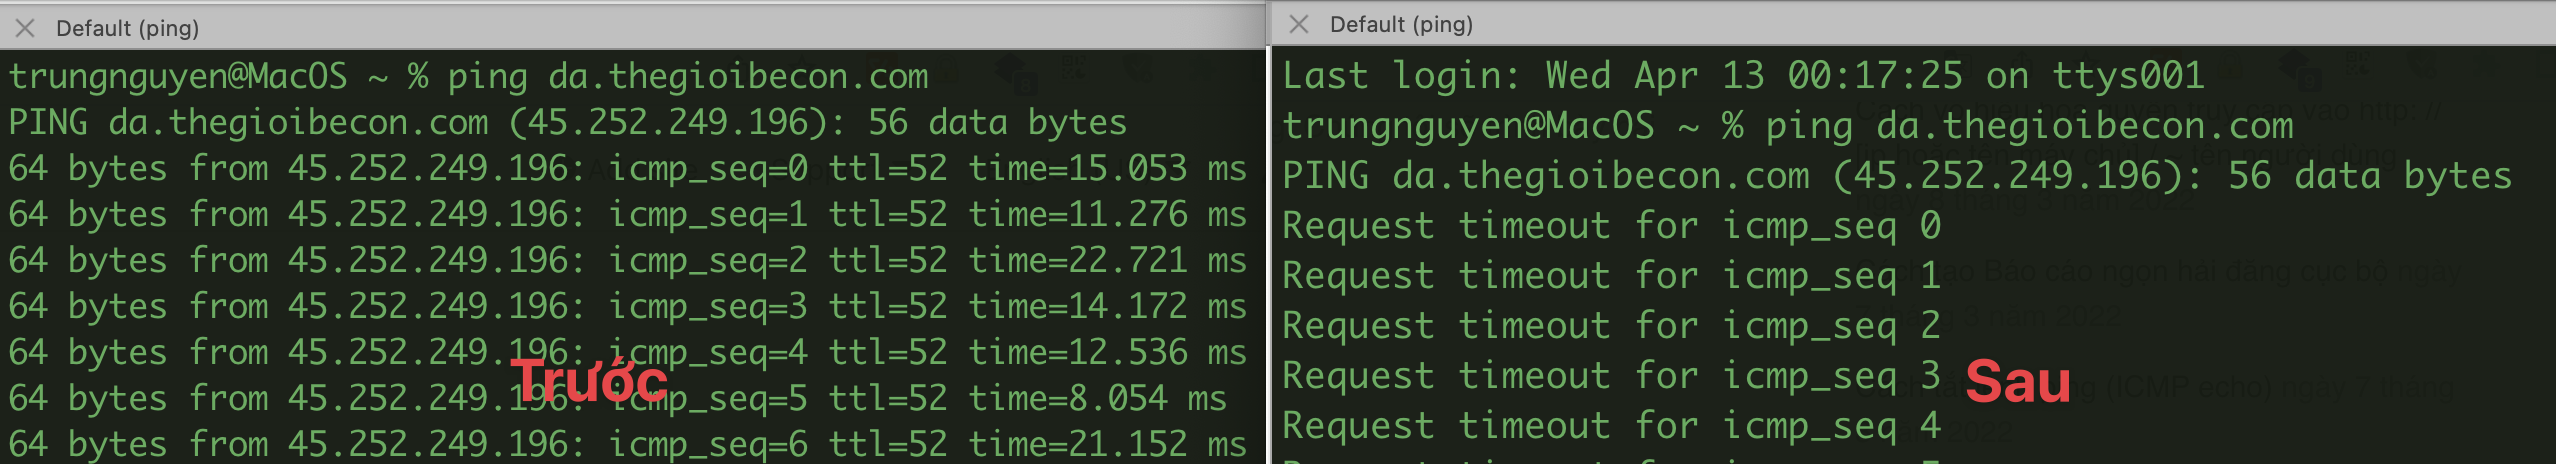This screenshot has width=2556, height=464.
Task: Click the red 'Sau' label
Action: (x=2018, y=381)
